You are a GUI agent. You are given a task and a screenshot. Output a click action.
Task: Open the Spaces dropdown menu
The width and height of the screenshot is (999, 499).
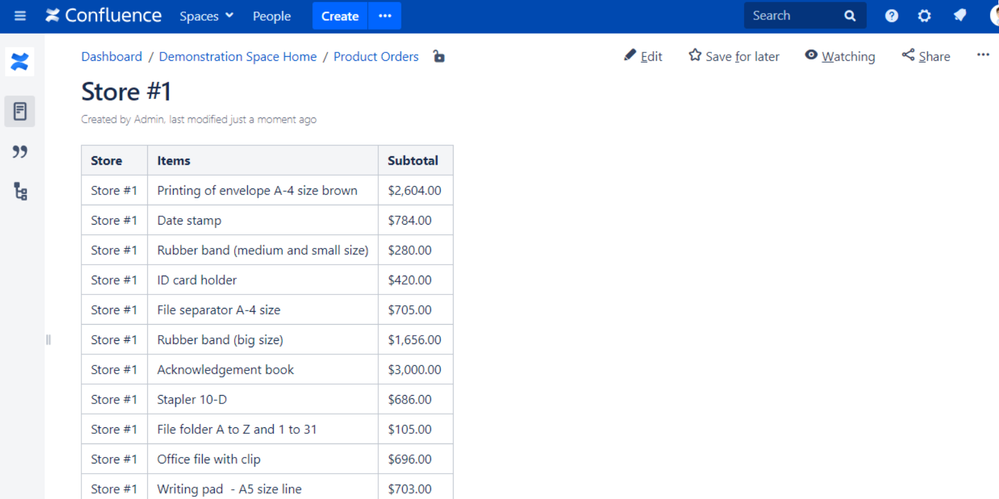coord(206,16)
